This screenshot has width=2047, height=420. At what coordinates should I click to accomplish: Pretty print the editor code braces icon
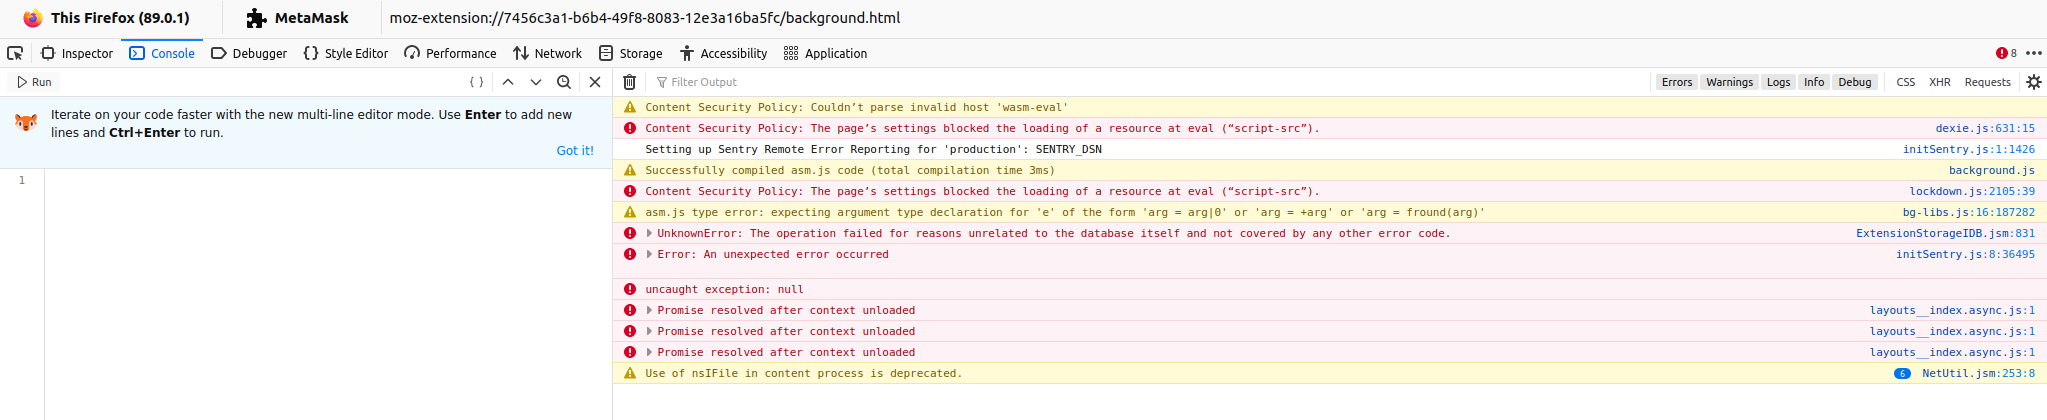477,82
